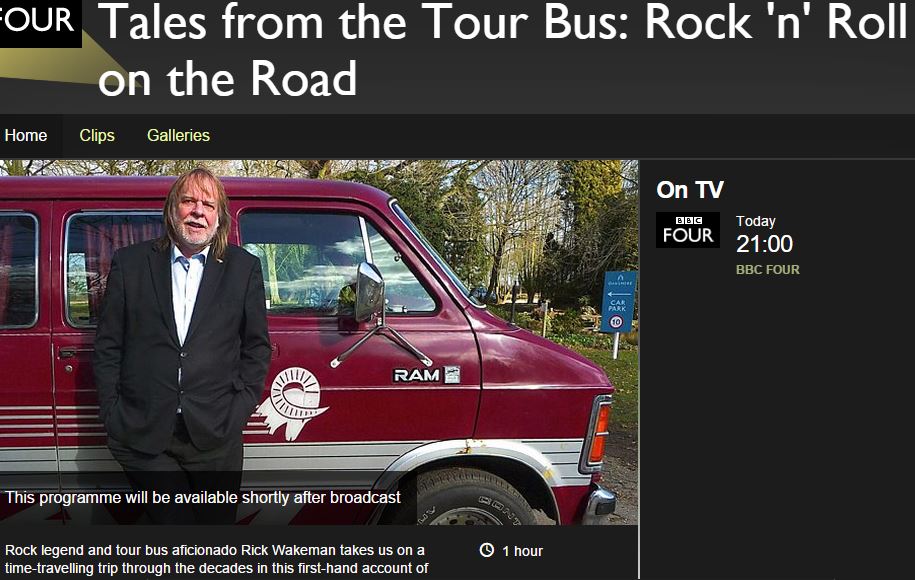Click the Today broadcast date label
This screenshot has width=915, height=580.
pyautogui.click(x=755, y=221)
